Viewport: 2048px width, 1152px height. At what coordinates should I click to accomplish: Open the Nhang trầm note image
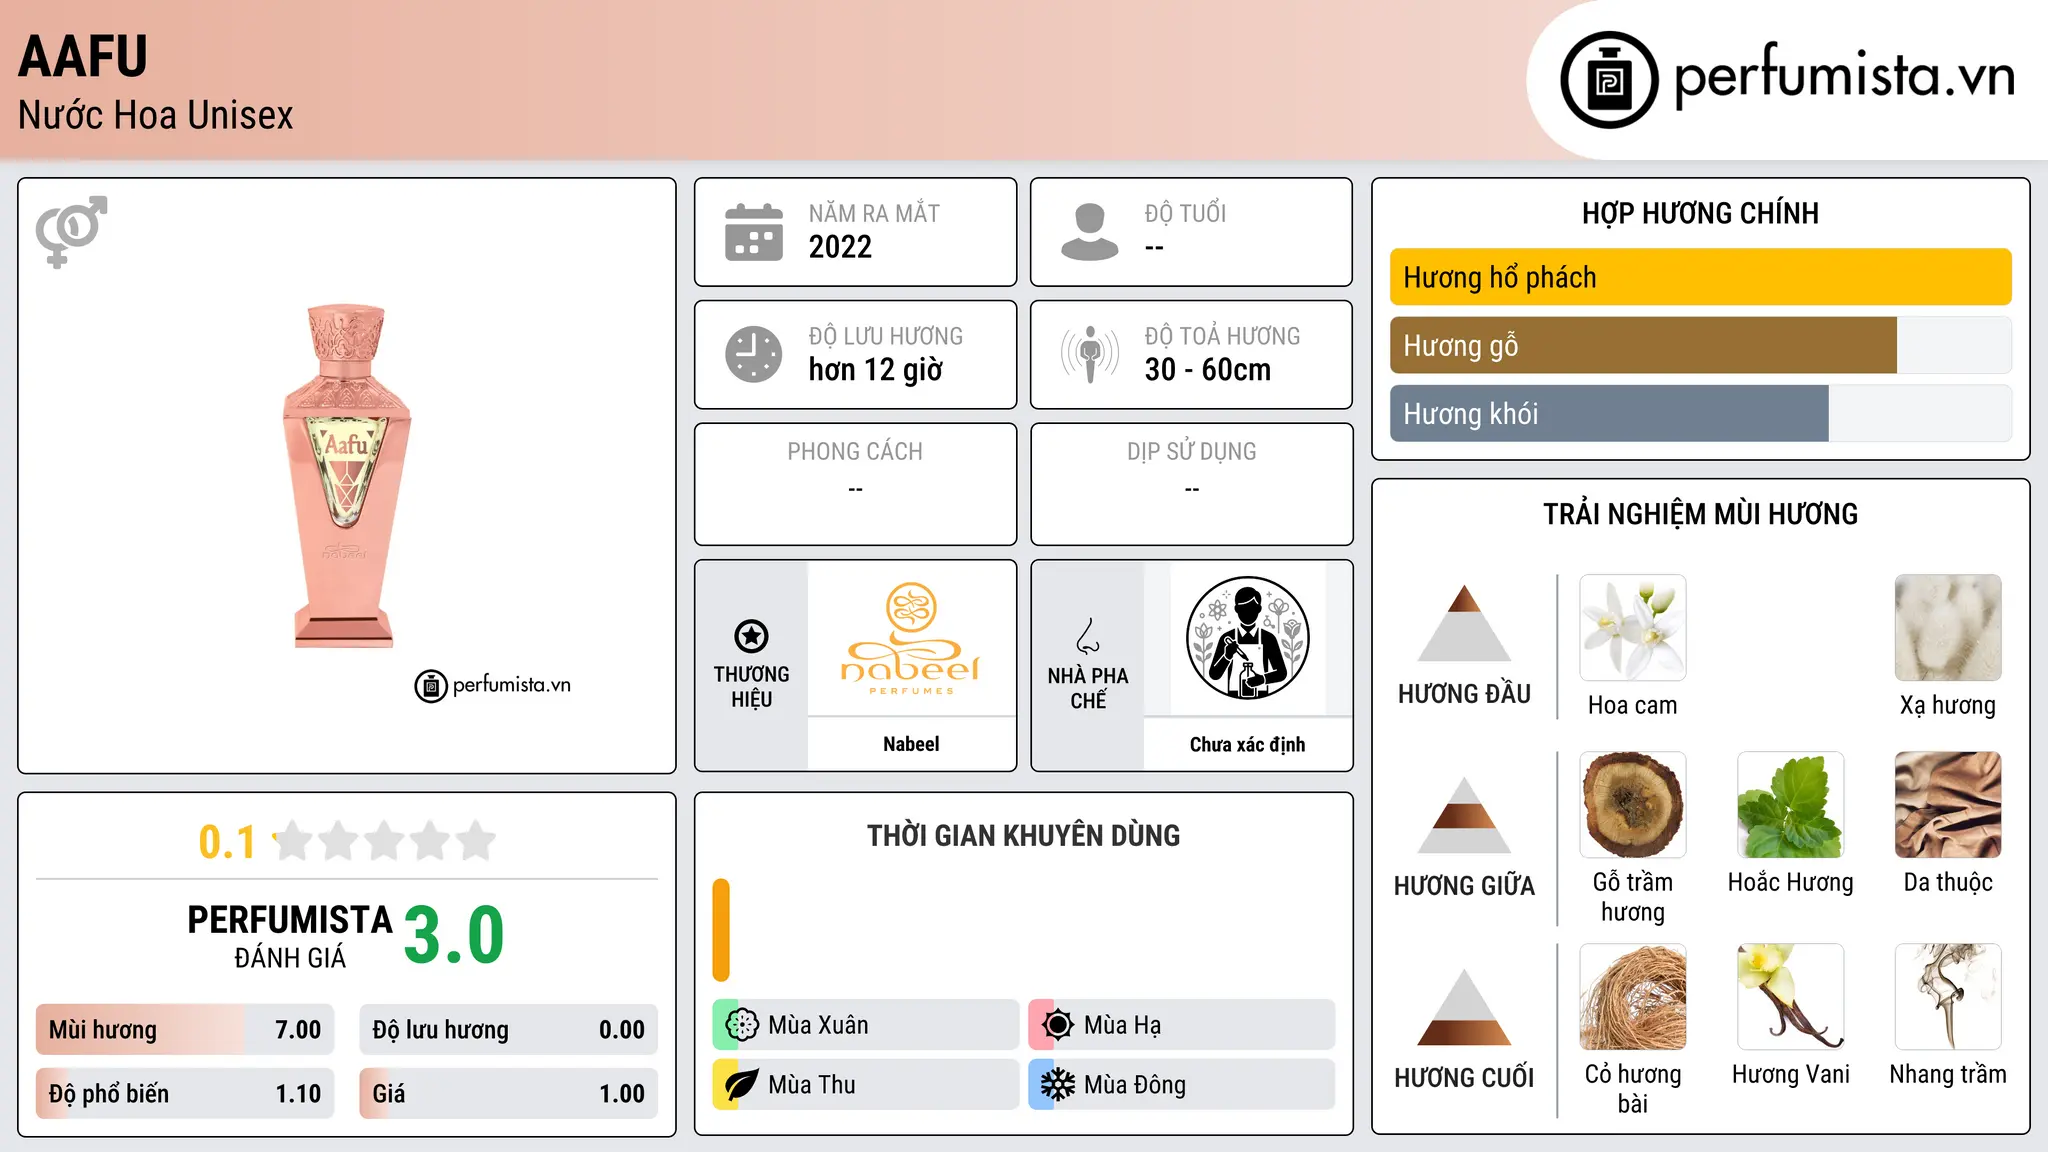click(x=1948, y=997)
